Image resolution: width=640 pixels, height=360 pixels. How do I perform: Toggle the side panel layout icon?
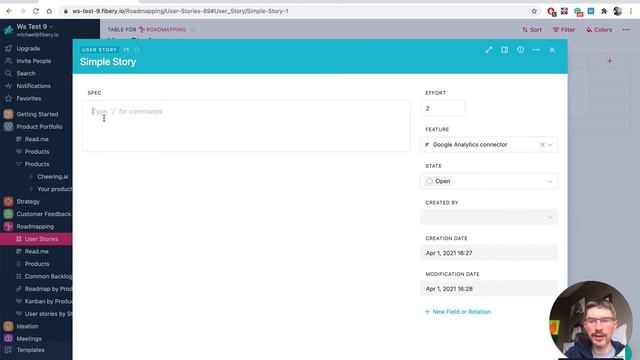pyautogui.click(x=504, y=50)
